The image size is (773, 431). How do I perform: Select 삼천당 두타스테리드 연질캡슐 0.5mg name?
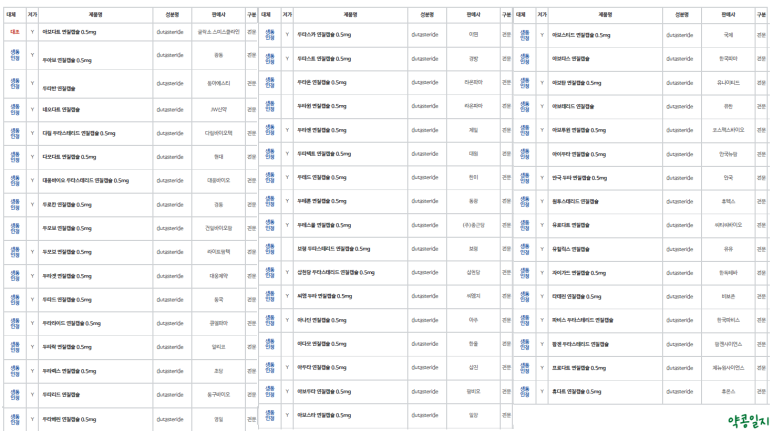coord(336,272)
